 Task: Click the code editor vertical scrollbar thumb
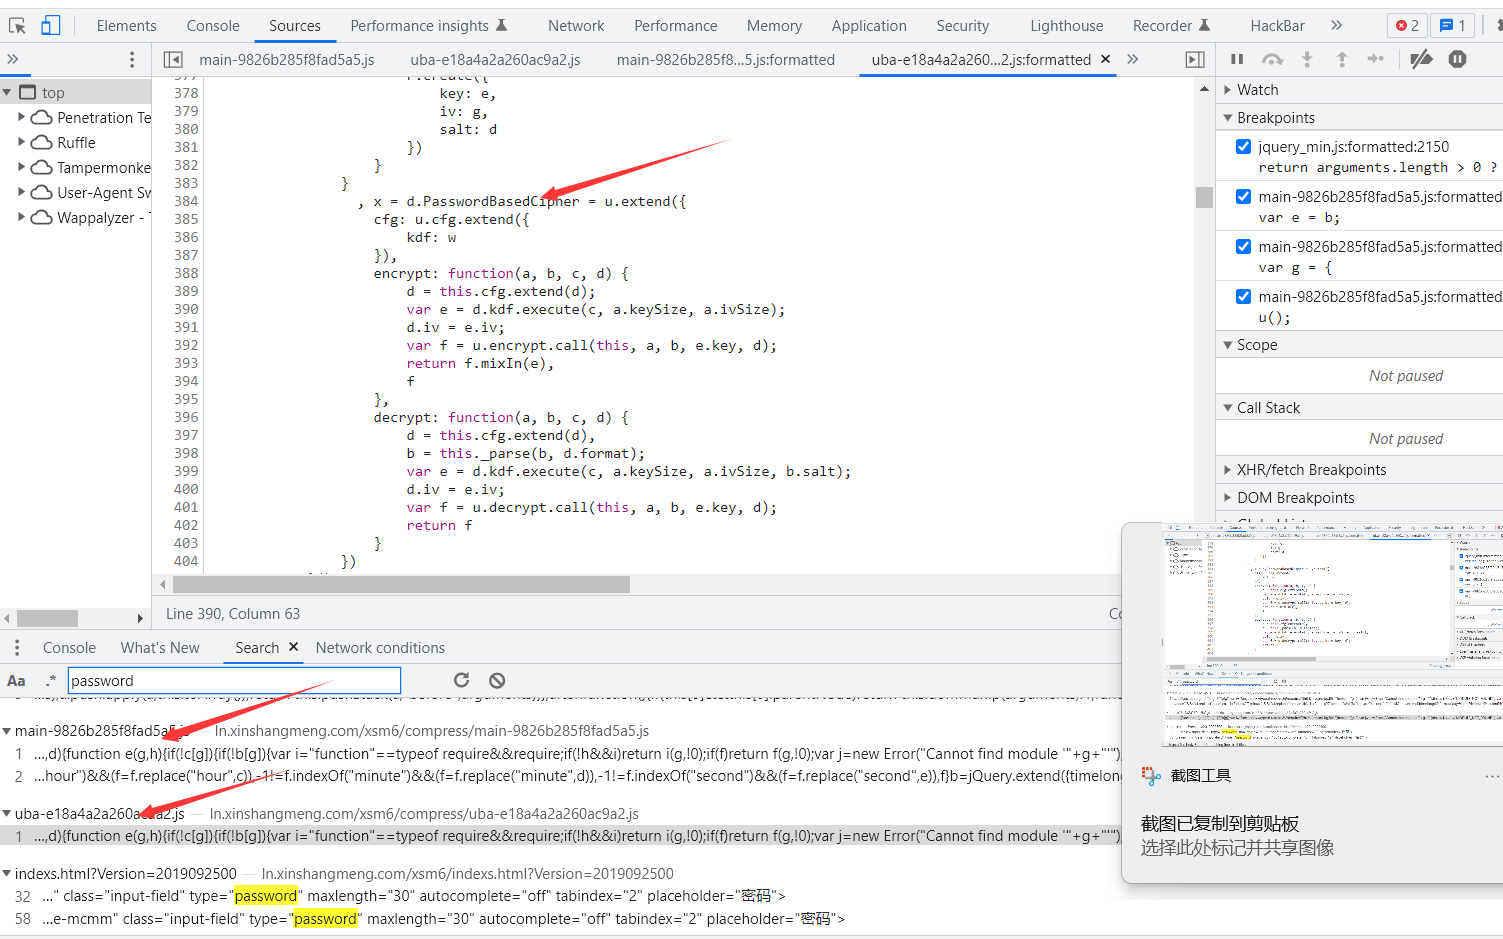1204,196
